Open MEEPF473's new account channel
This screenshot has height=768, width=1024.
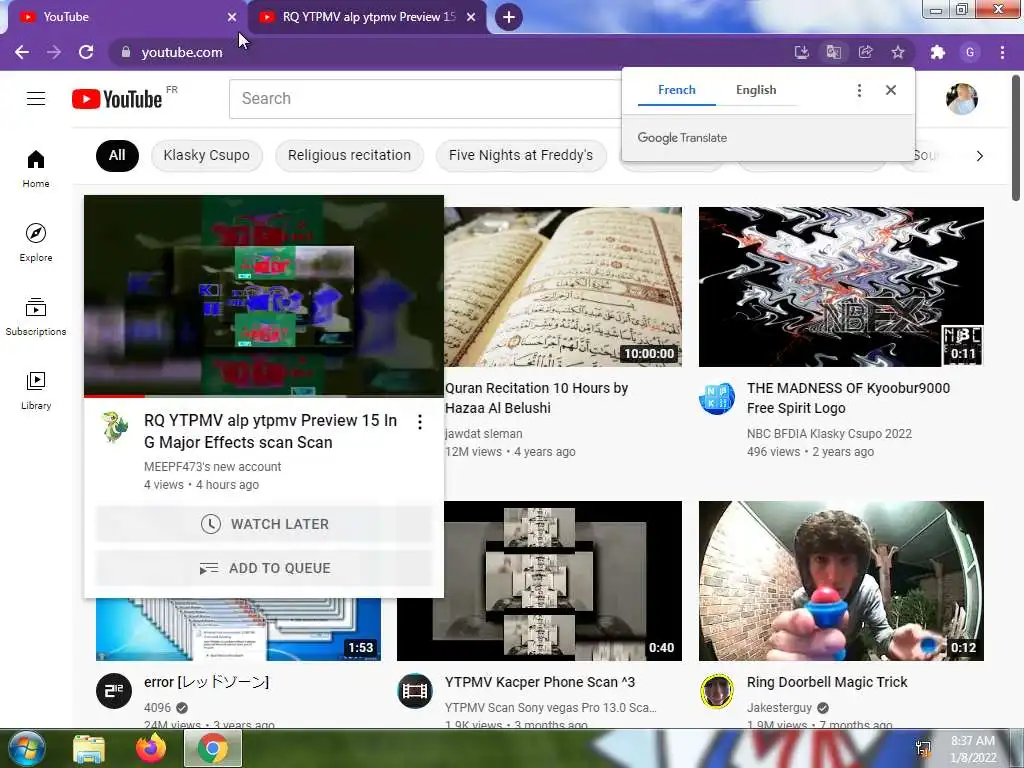click(x=212, y=467)
